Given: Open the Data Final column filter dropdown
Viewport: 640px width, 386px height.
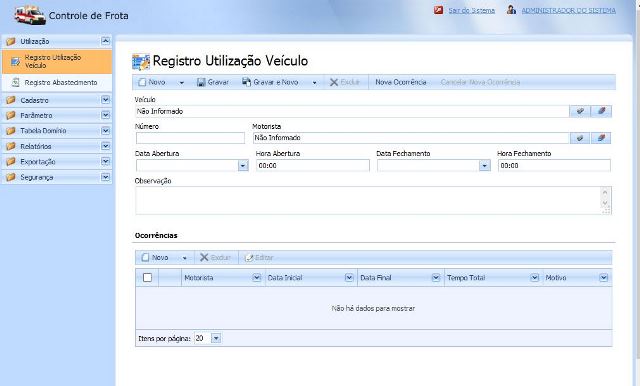Looking at the screenshot, I should (436, 277).
